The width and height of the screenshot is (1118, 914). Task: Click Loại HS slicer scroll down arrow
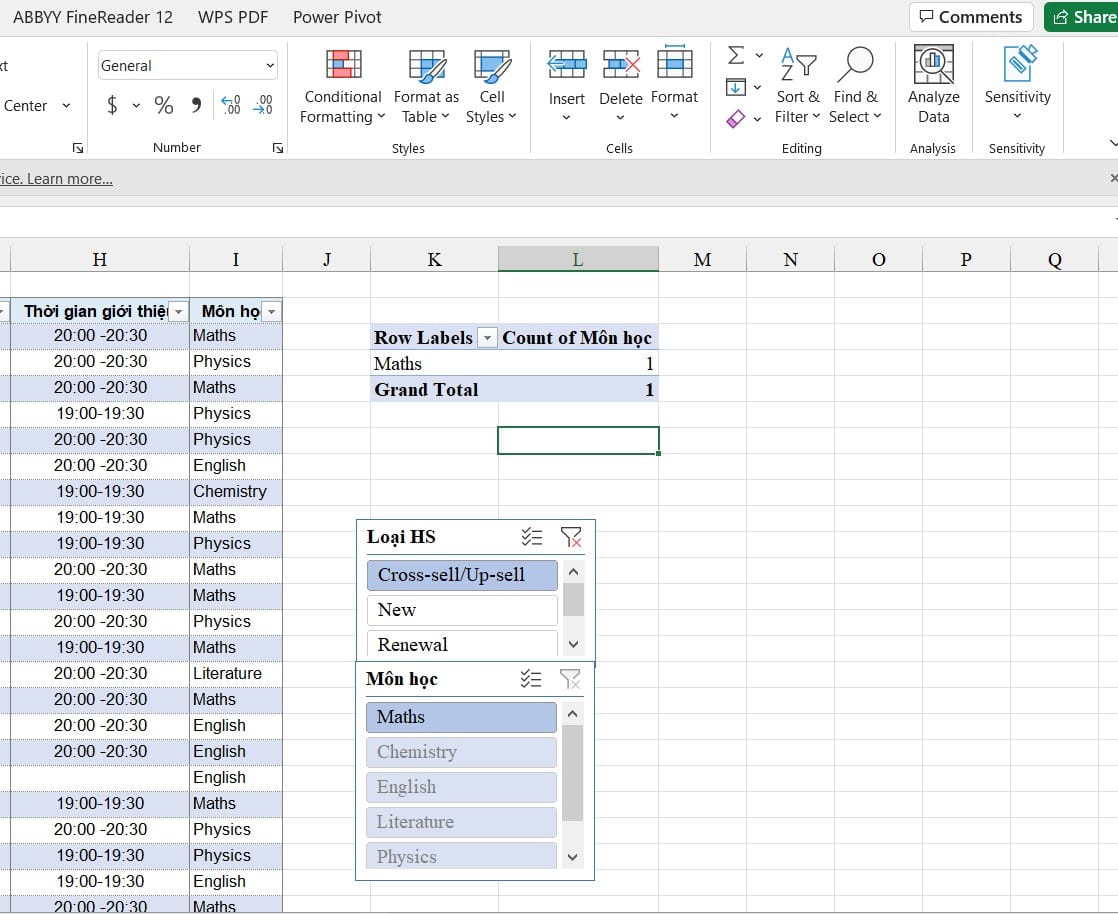573,645
